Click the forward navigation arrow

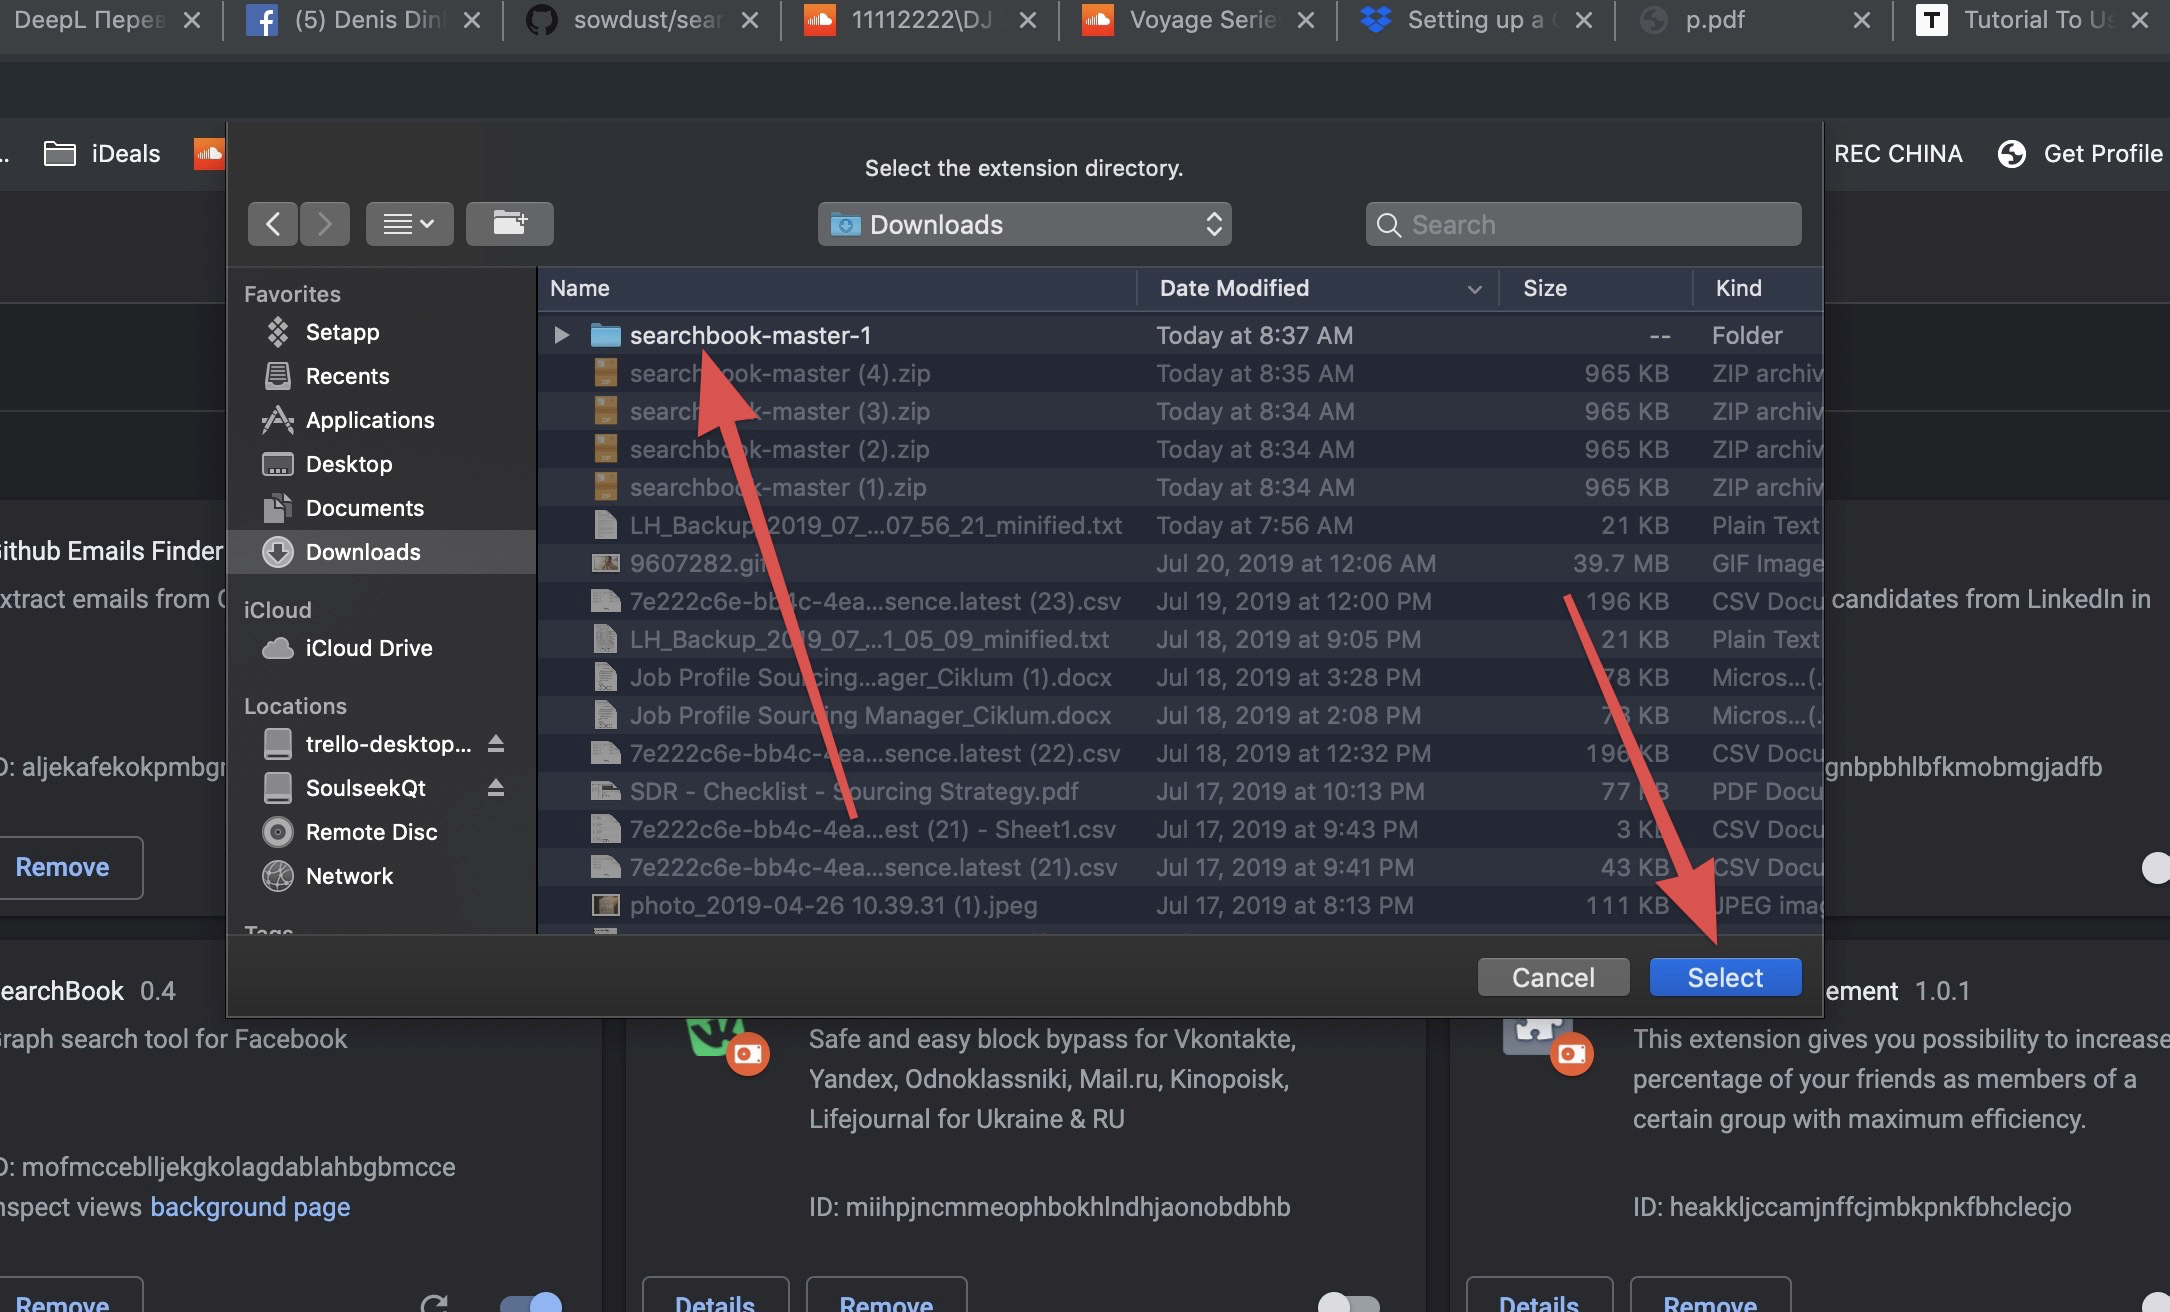tap(324, 224)
